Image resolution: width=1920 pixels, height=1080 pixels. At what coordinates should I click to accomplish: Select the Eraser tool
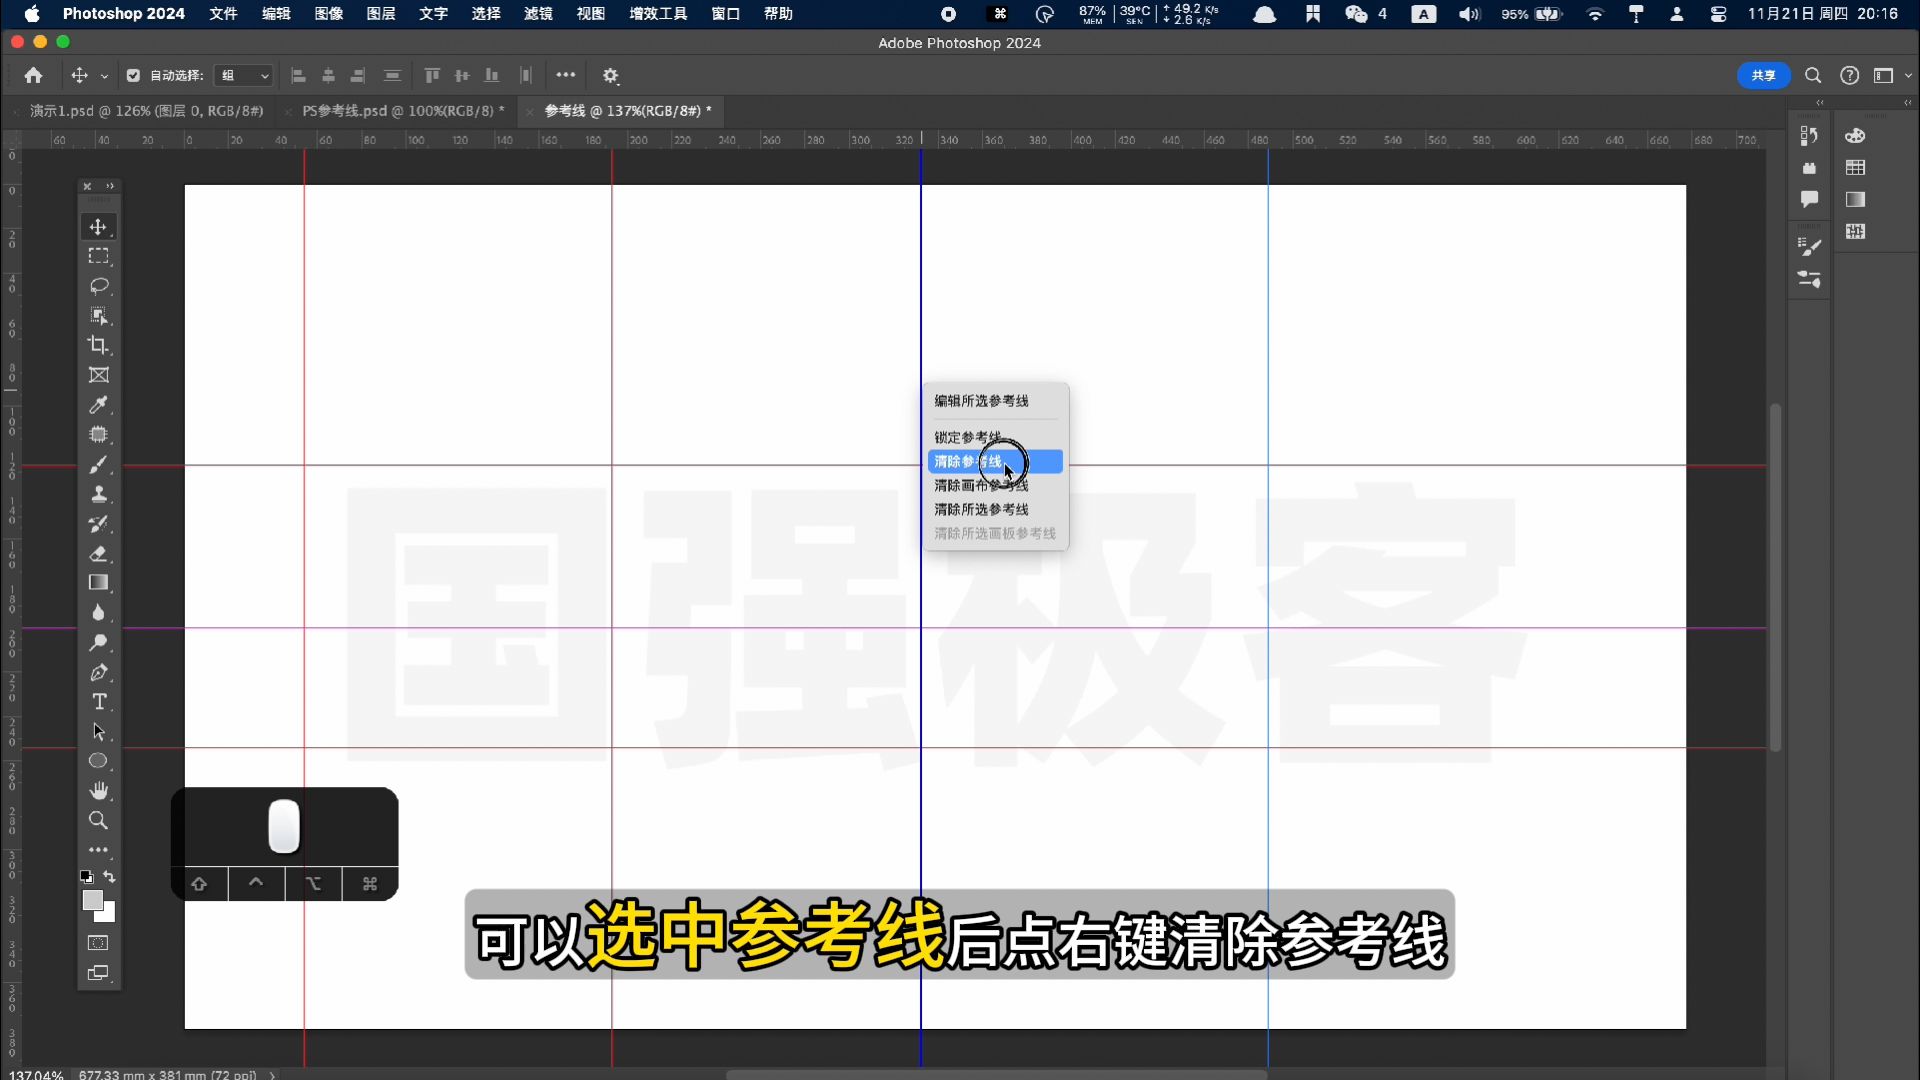coord(98,553)
